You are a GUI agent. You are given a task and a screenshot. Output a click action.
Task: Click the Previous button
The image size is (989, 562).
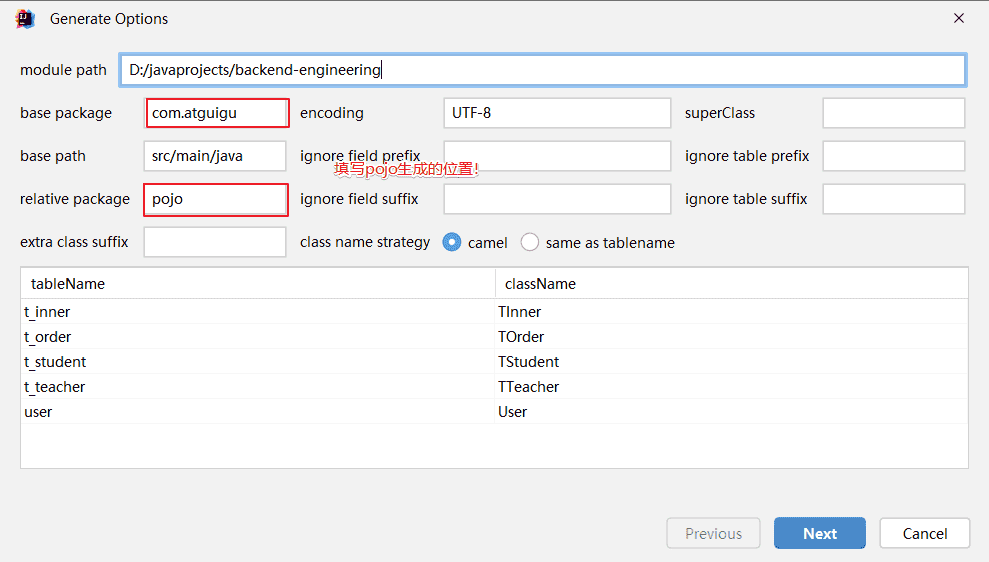(713, 533)
